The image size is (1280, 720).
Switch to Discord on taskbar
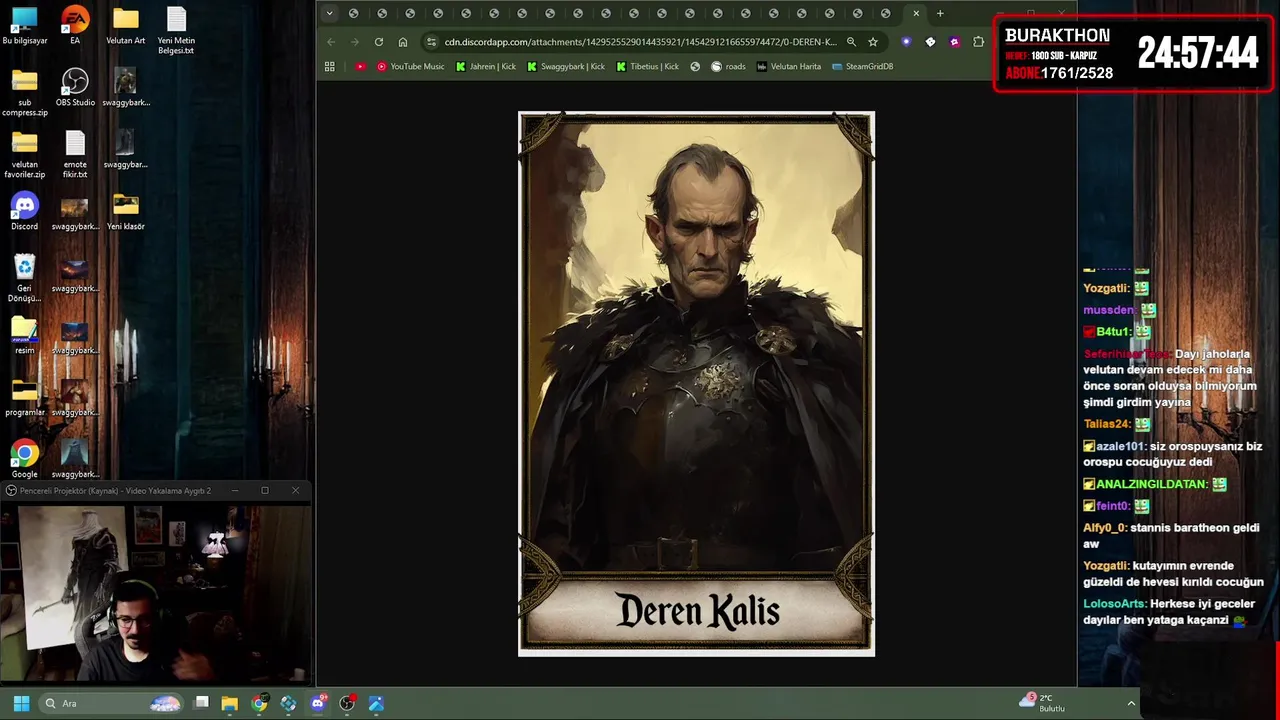pyautogui.click(x=318, y=703)
